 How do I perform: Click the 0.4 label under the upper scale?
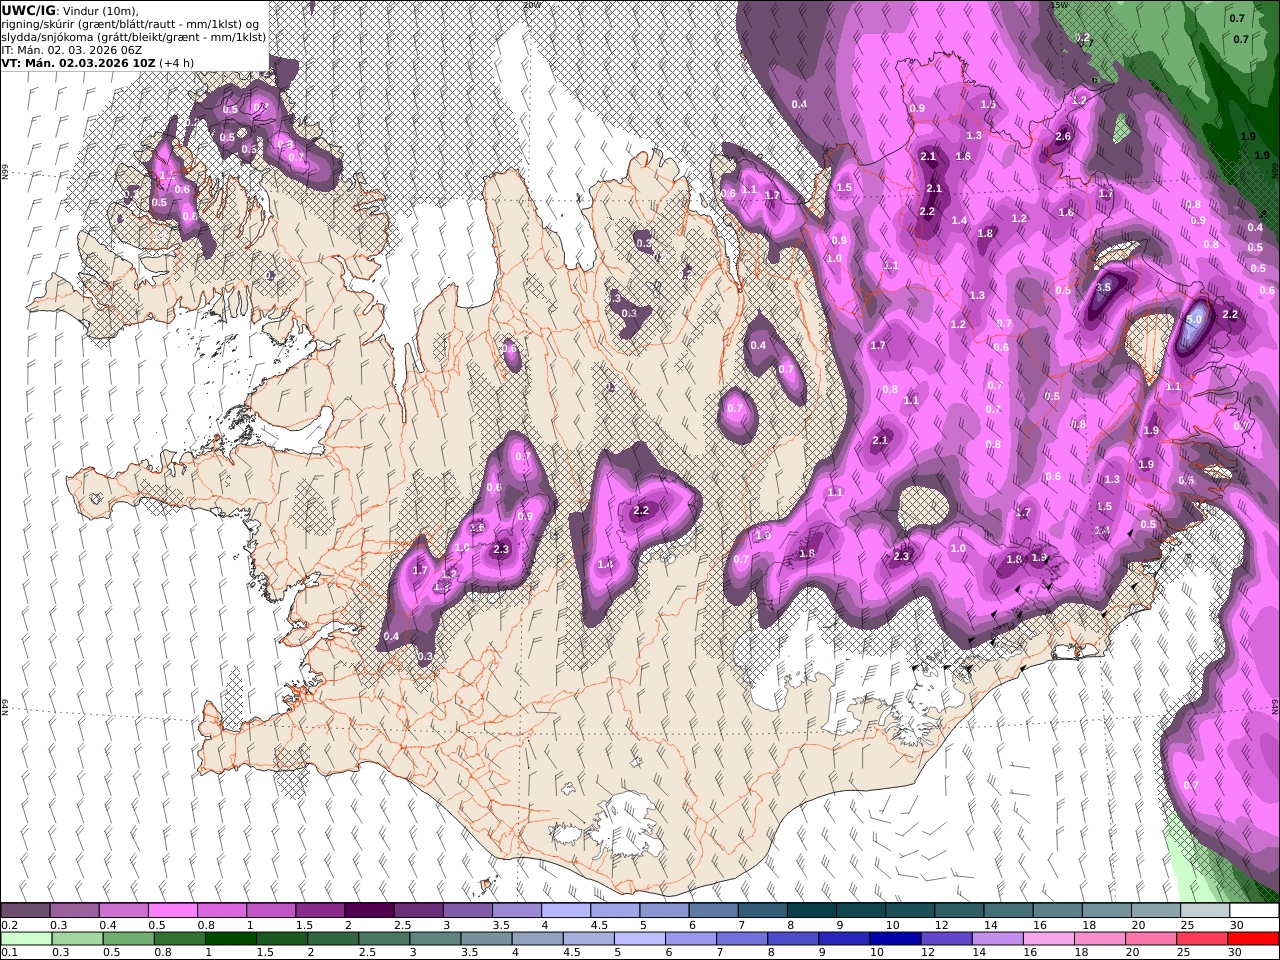108,925
